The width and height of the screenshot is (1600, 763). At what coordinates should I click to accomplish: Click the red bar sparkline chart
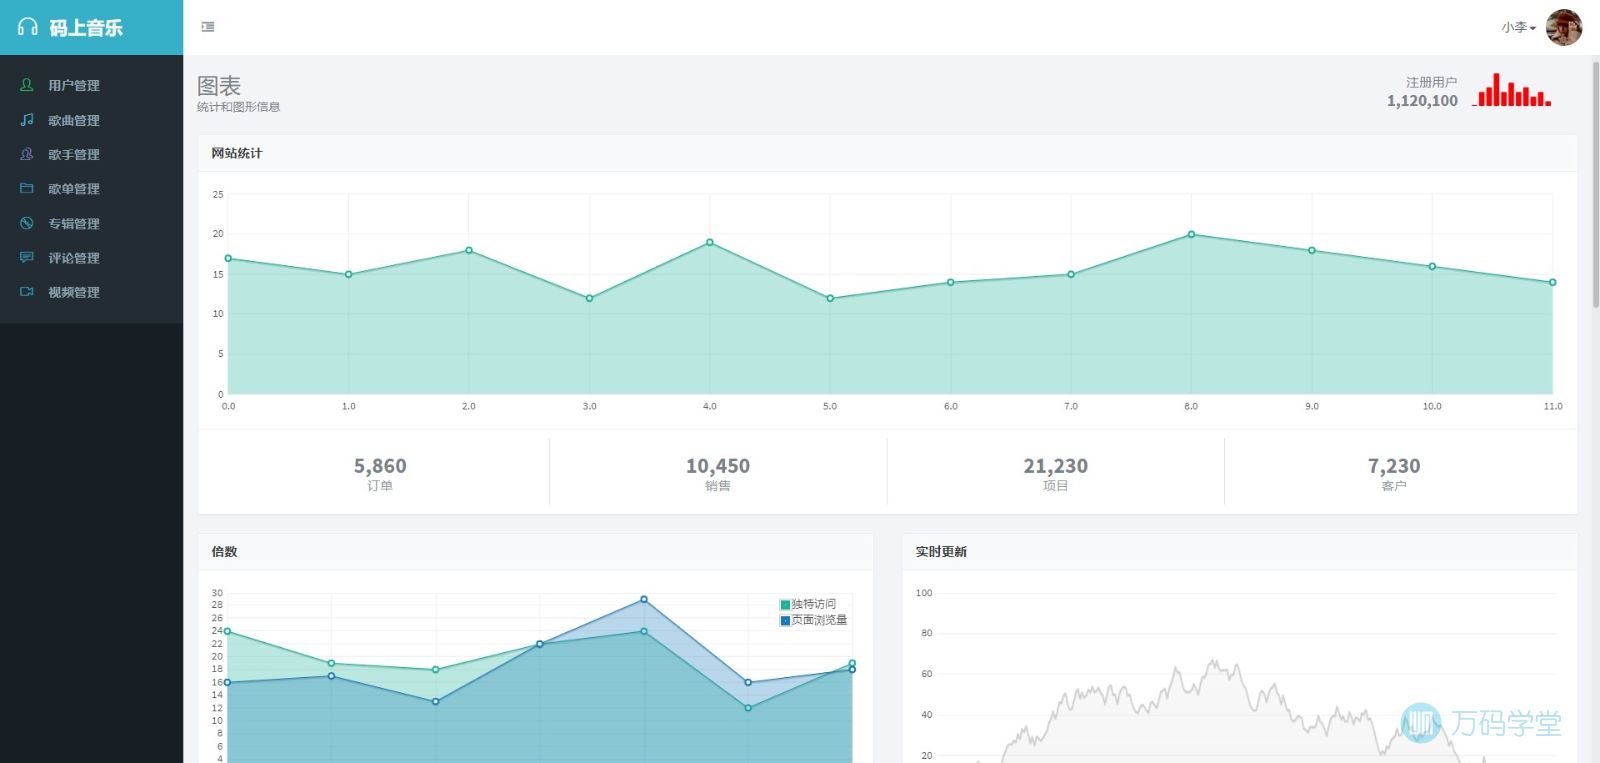click(1512, 90)
